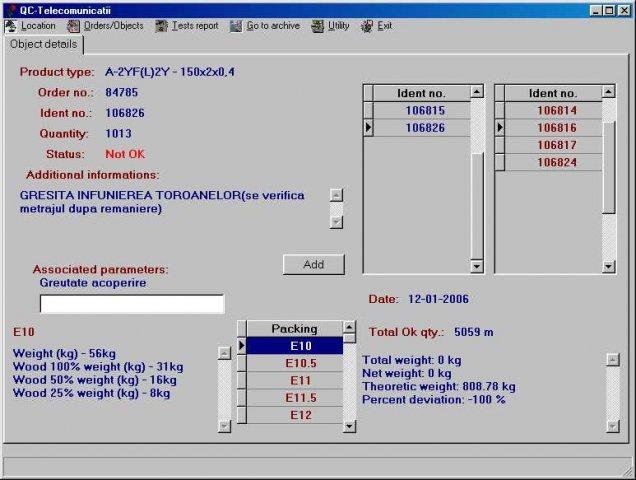The width and height of the screenshot is (636, 480).
Task: Click up arrow beside Additional informations text
Action: (x=336, y=195)
